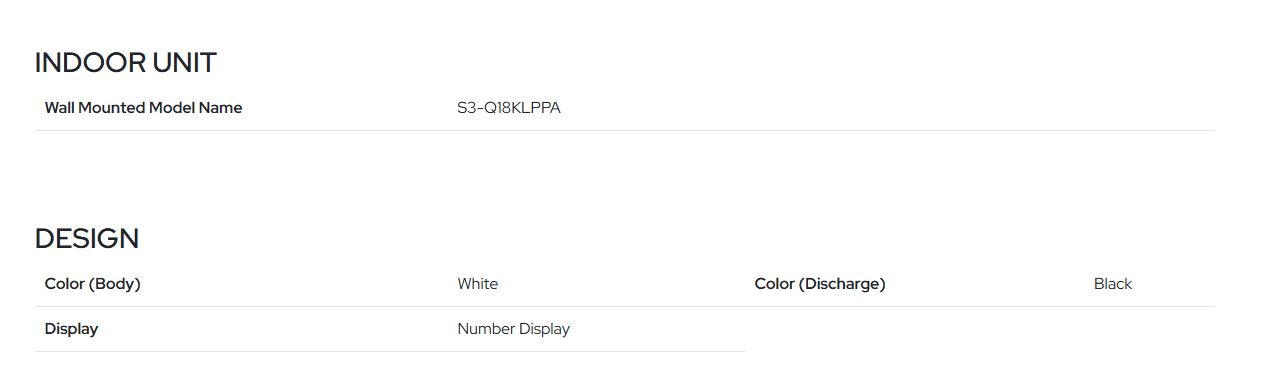
Task: Click the word UNIT in the heading
Action: (185, 63)
